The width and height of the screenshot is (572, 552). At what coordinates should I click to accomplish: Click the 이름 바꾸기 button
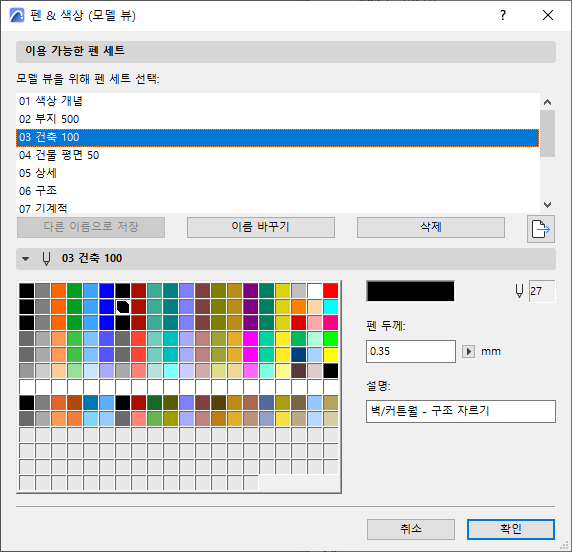pyautogui.click(x=261, y=227)
